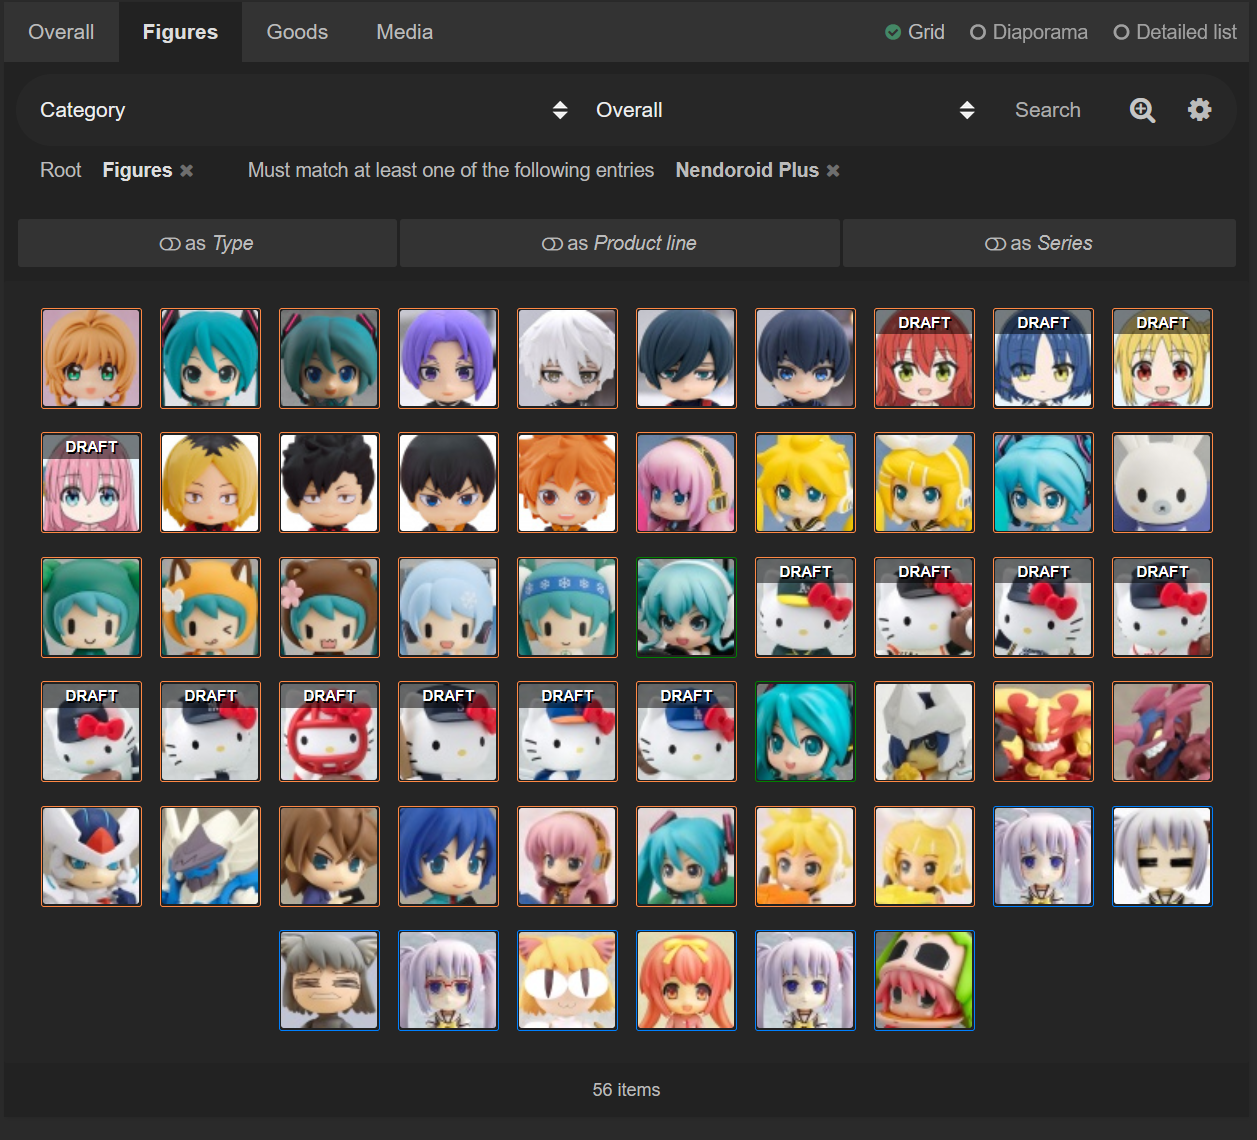Open the red and gold robot thumbnail
The height and width of the screenshot is (1140, 1257).
point(1043,731)
